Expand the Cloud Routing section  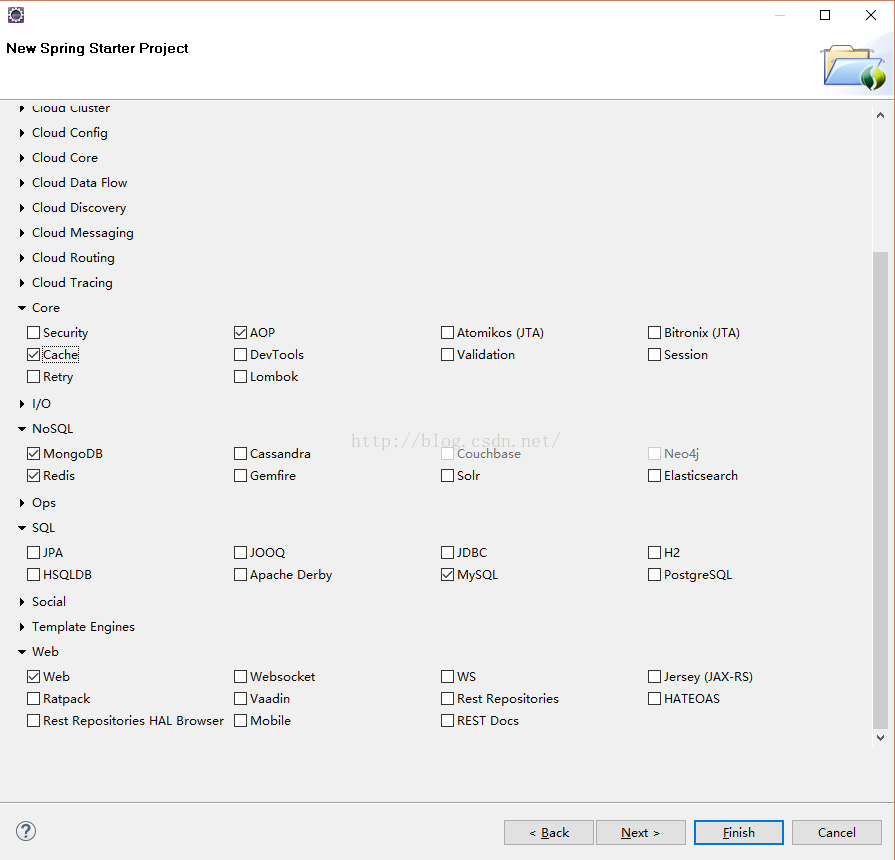tap(22, 258)
